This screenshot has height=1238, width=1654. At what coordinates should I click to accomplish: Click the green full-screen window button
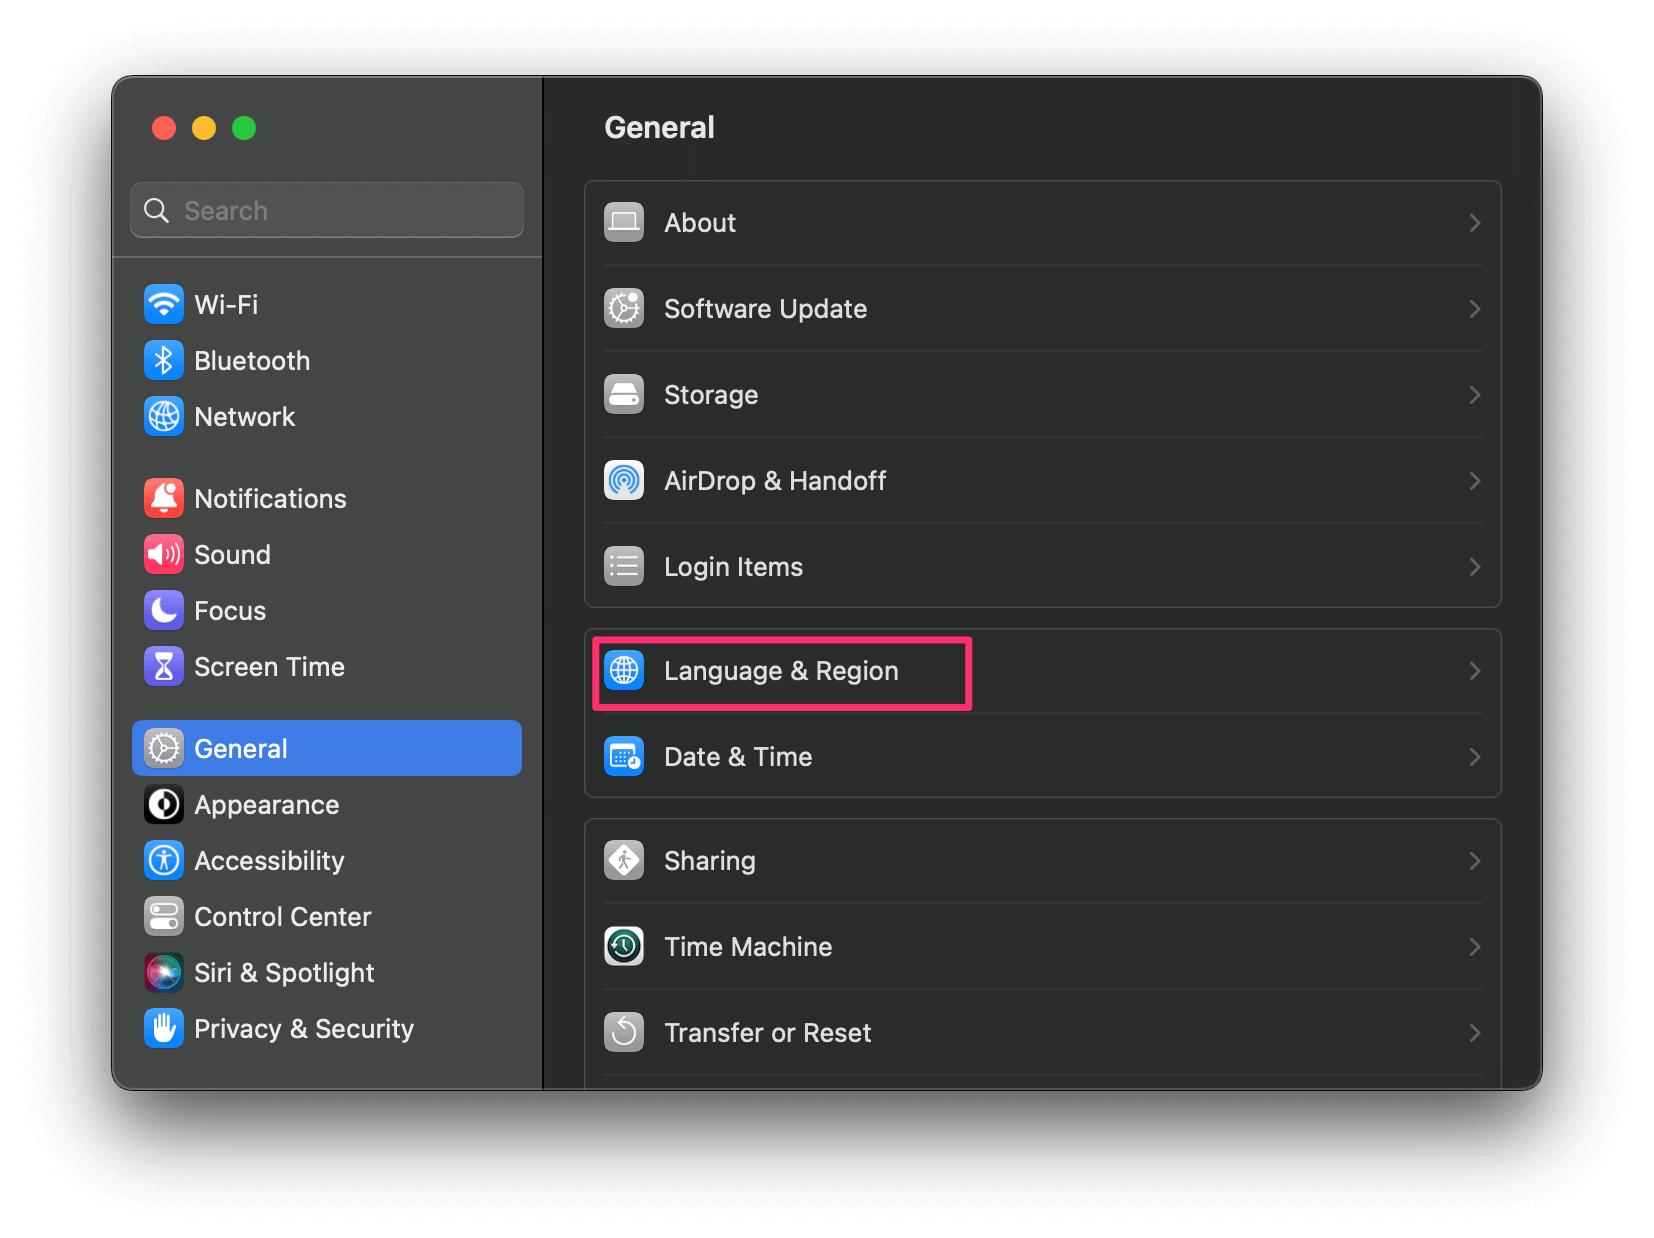pyautogui.click(x=244, y=128)
